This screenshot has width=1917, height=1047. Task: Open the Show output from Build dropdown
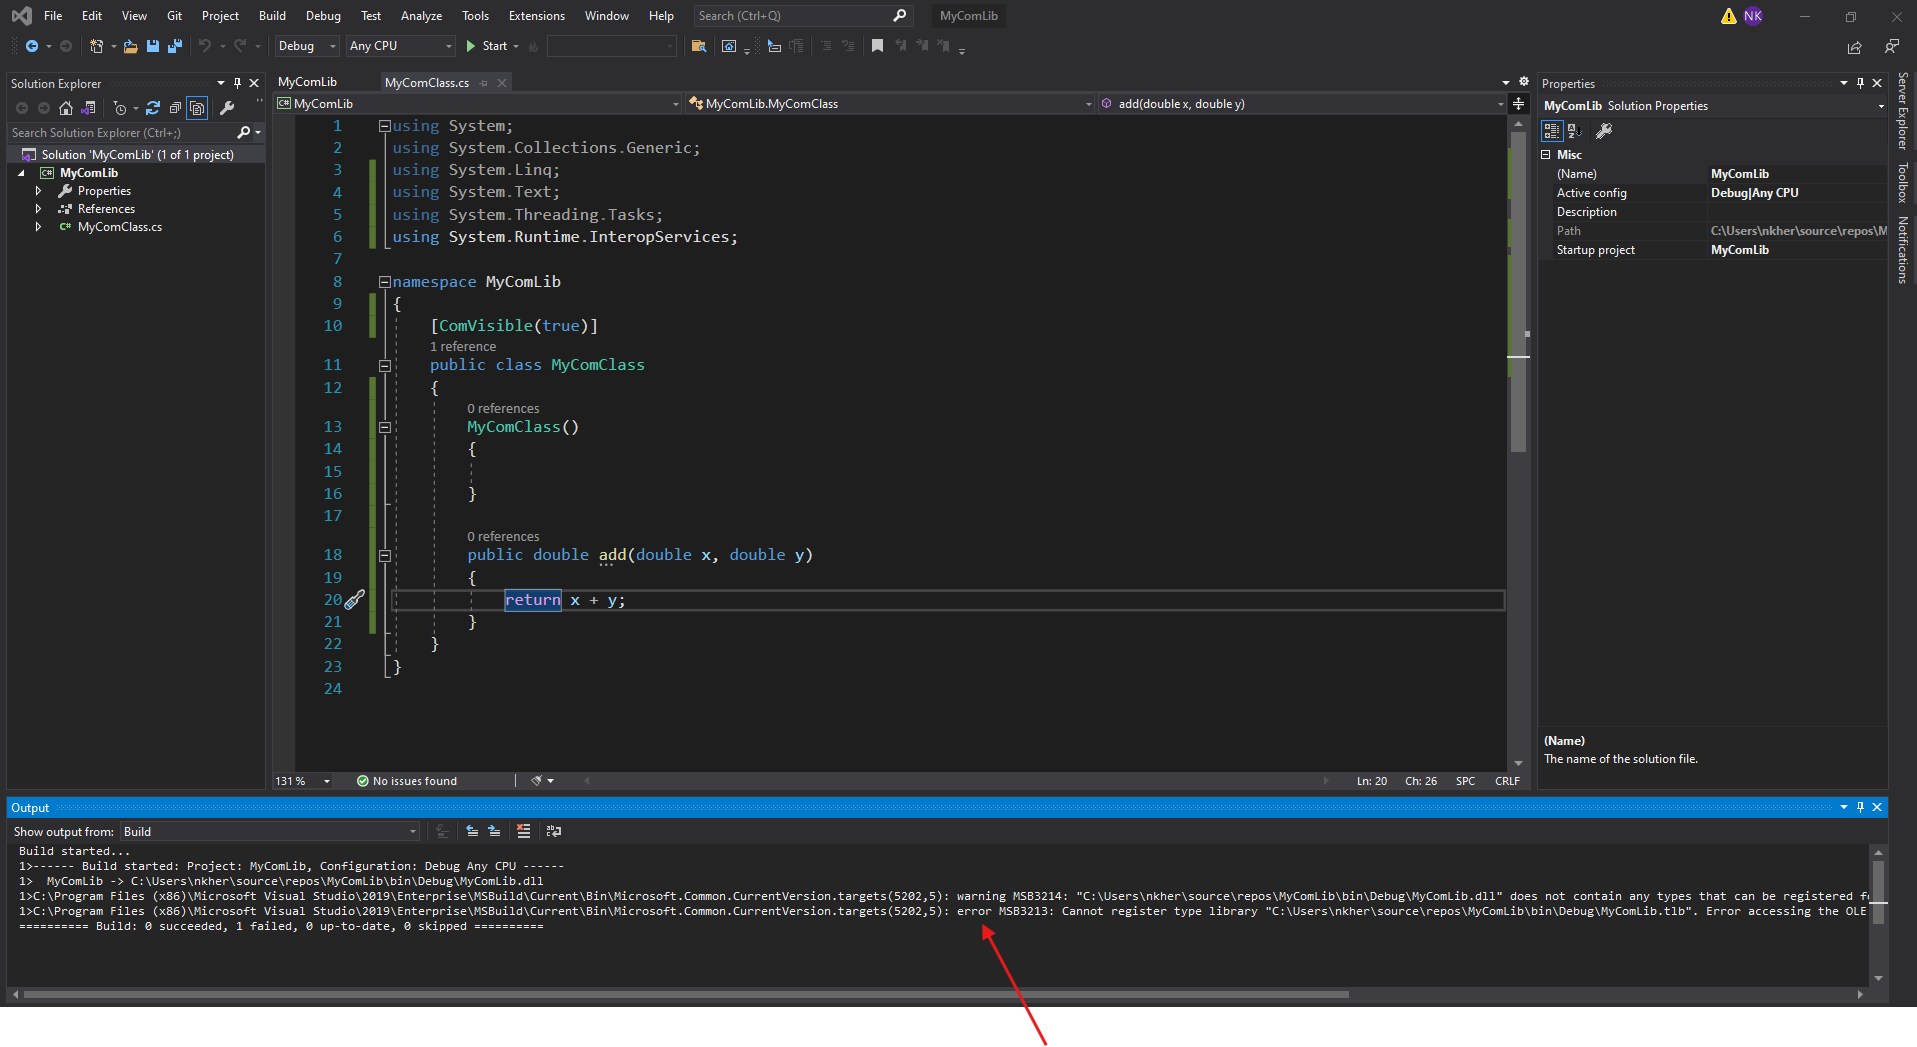(270, 831)
